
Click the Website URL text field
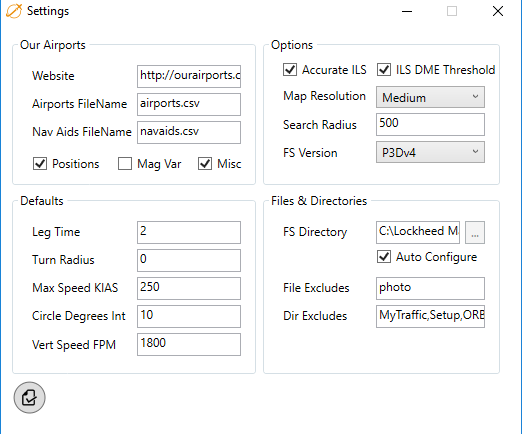click(189, 76)
